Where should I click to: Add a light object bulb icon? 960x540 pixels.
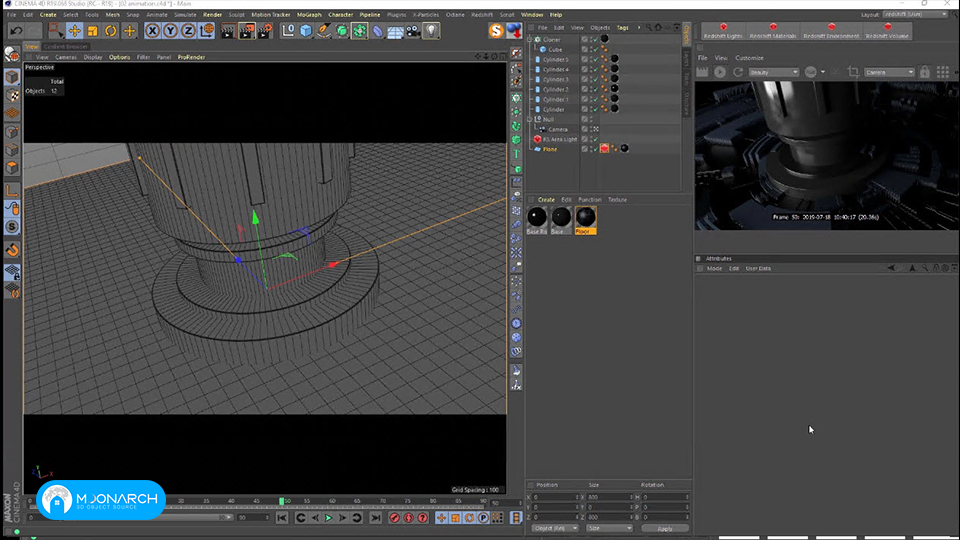431,31
